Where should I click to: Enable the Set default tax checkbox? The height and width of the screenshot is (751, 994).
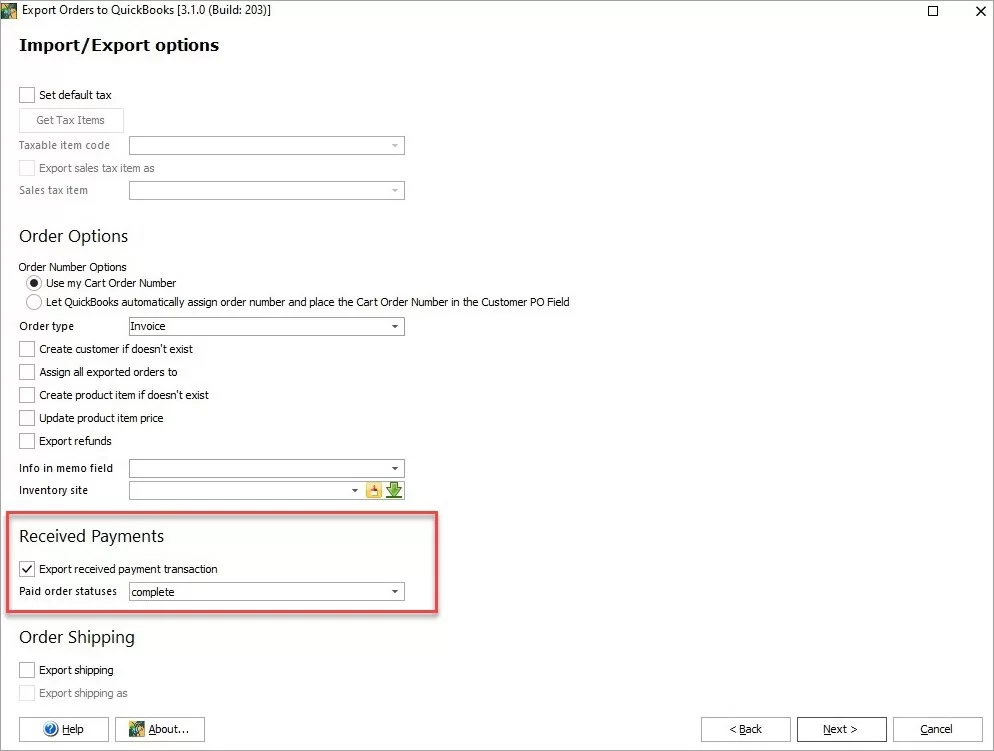[x=27, y=94]
